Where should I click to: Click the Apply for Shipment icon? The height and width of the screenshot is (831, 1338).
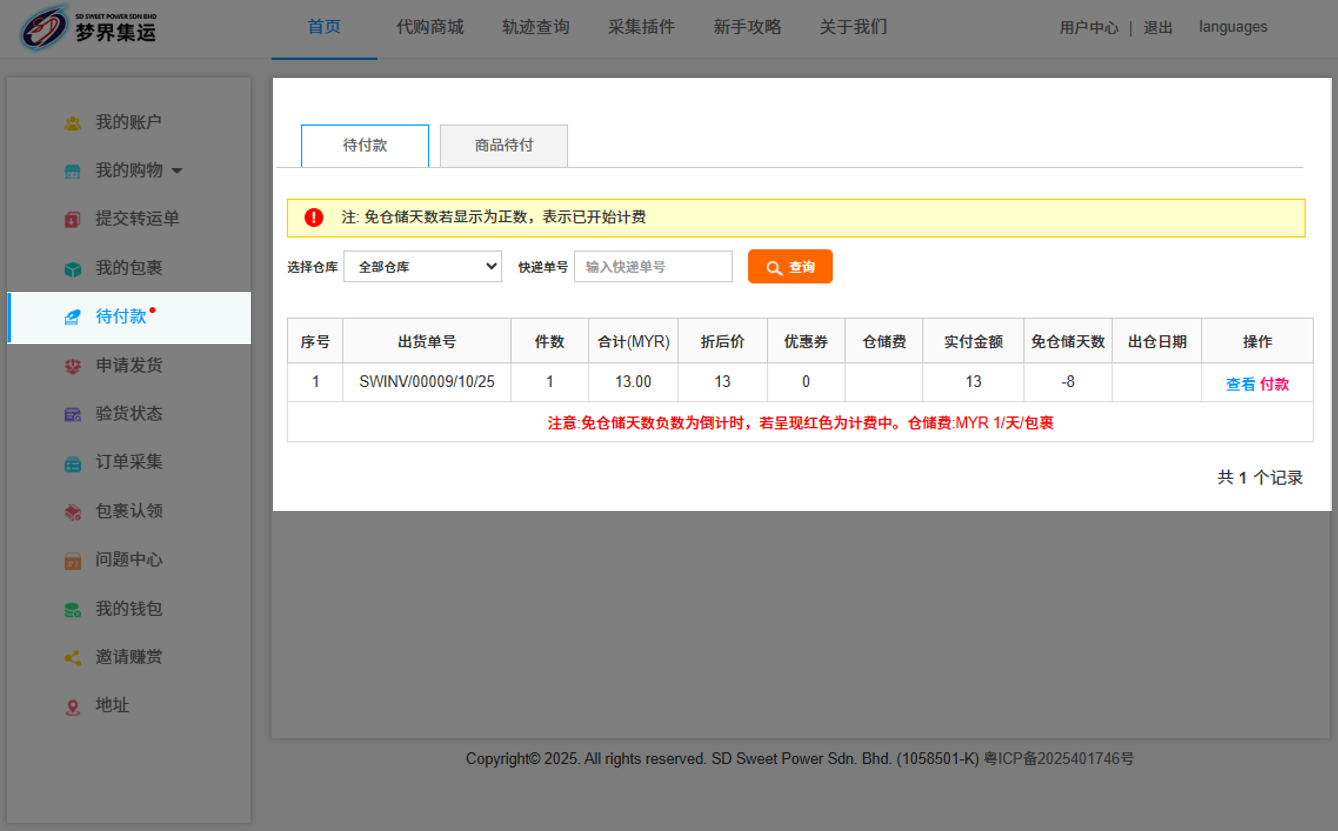(x=73, y=366)
